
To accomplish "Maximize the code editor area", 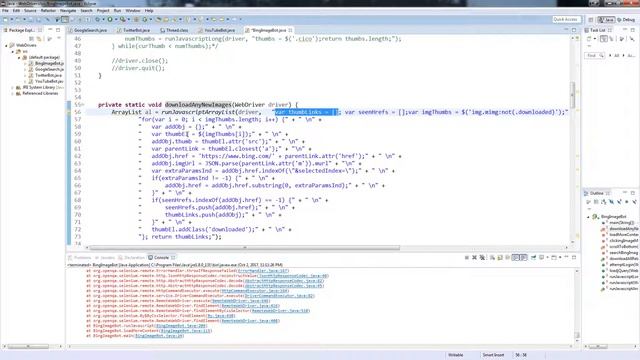I will click(x=574, y=30).
